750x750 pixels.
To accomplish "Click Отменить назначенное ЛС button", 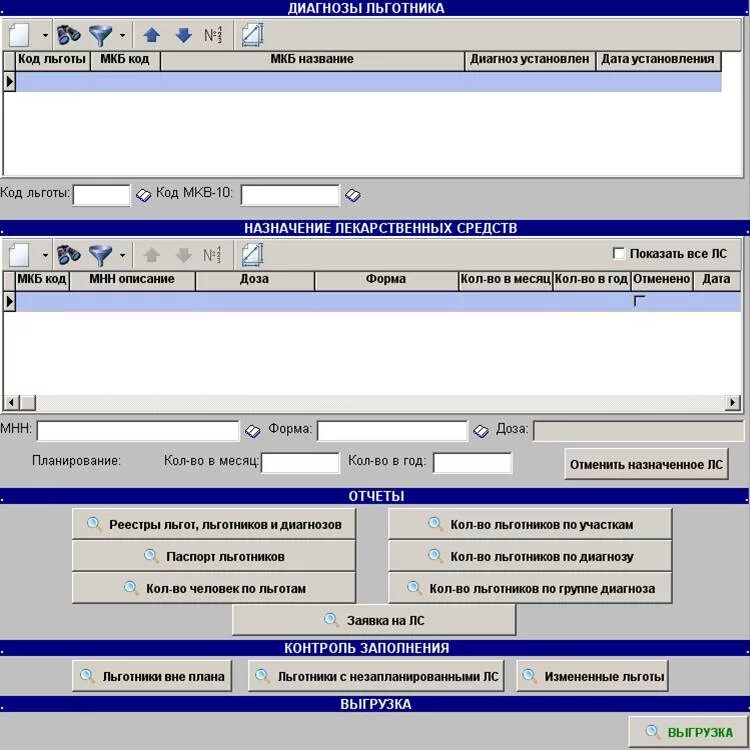I will (x=646, y=464).
